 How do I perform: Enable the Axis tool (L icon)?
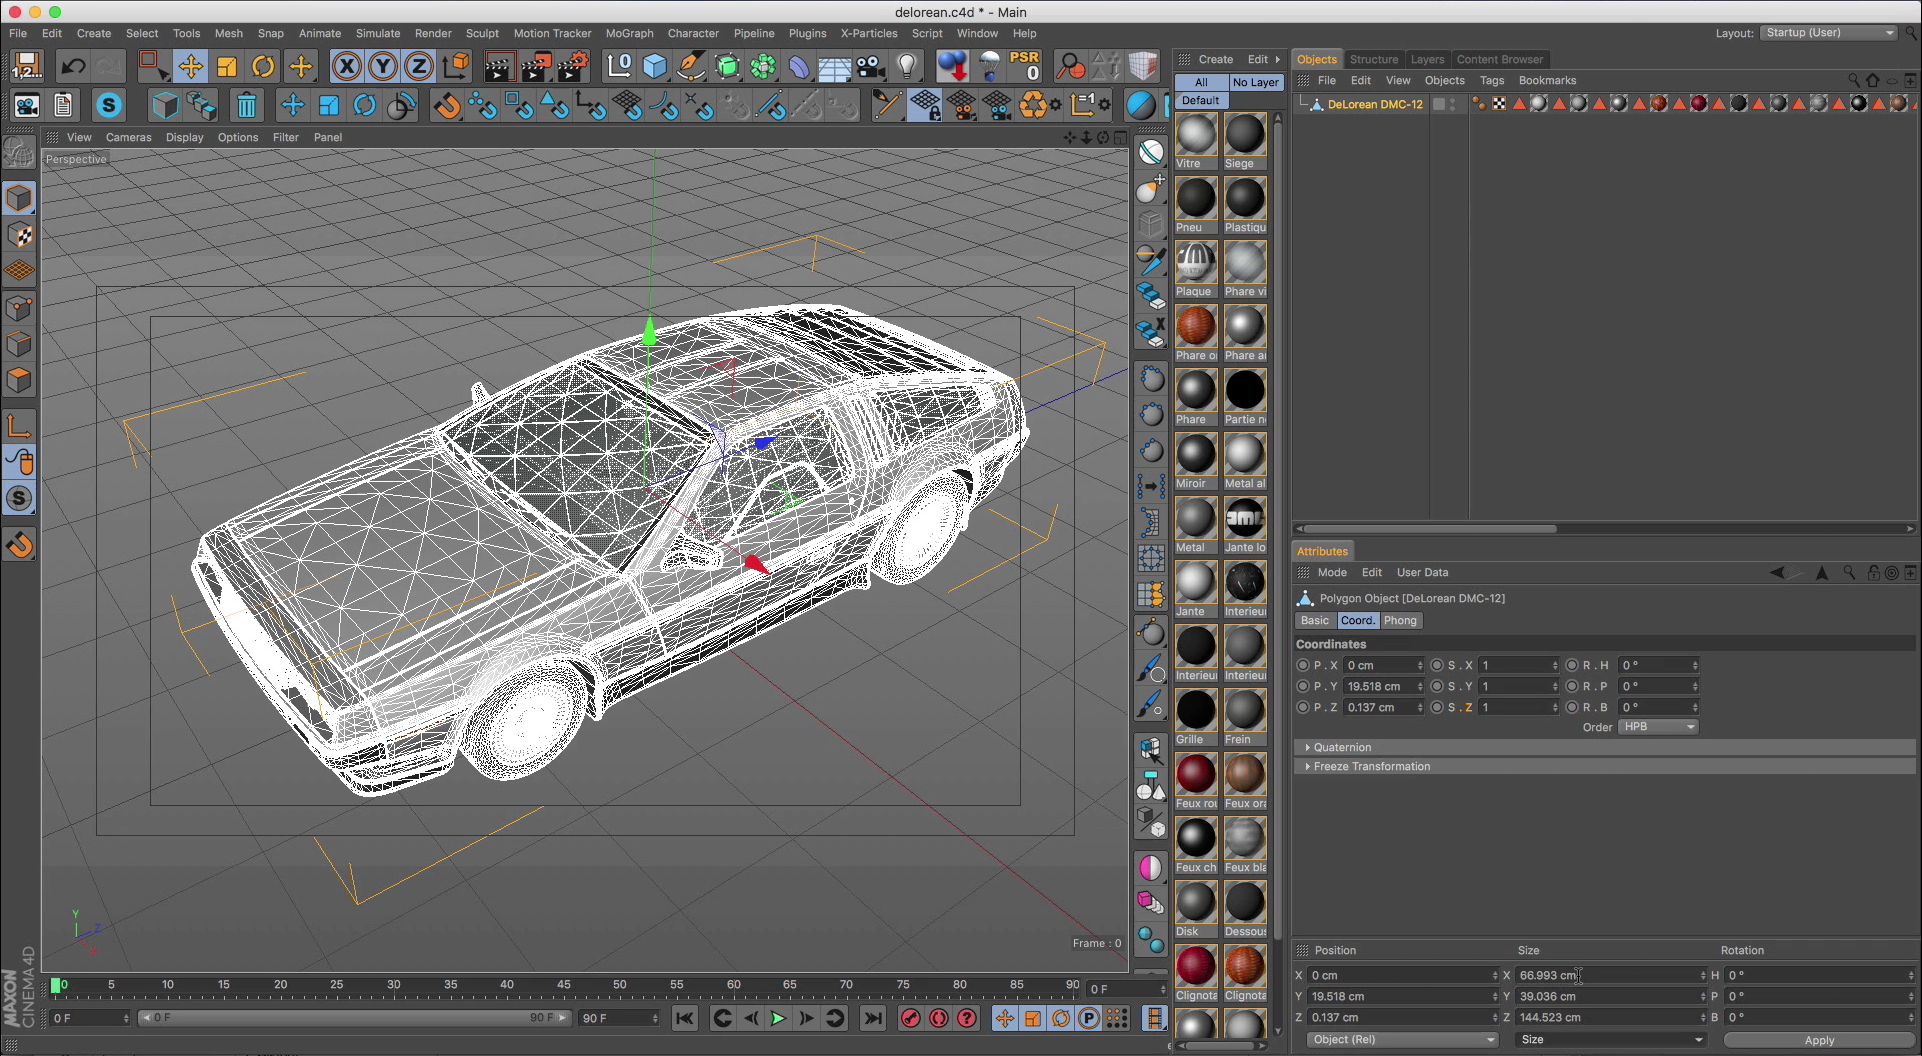point(19,425)
